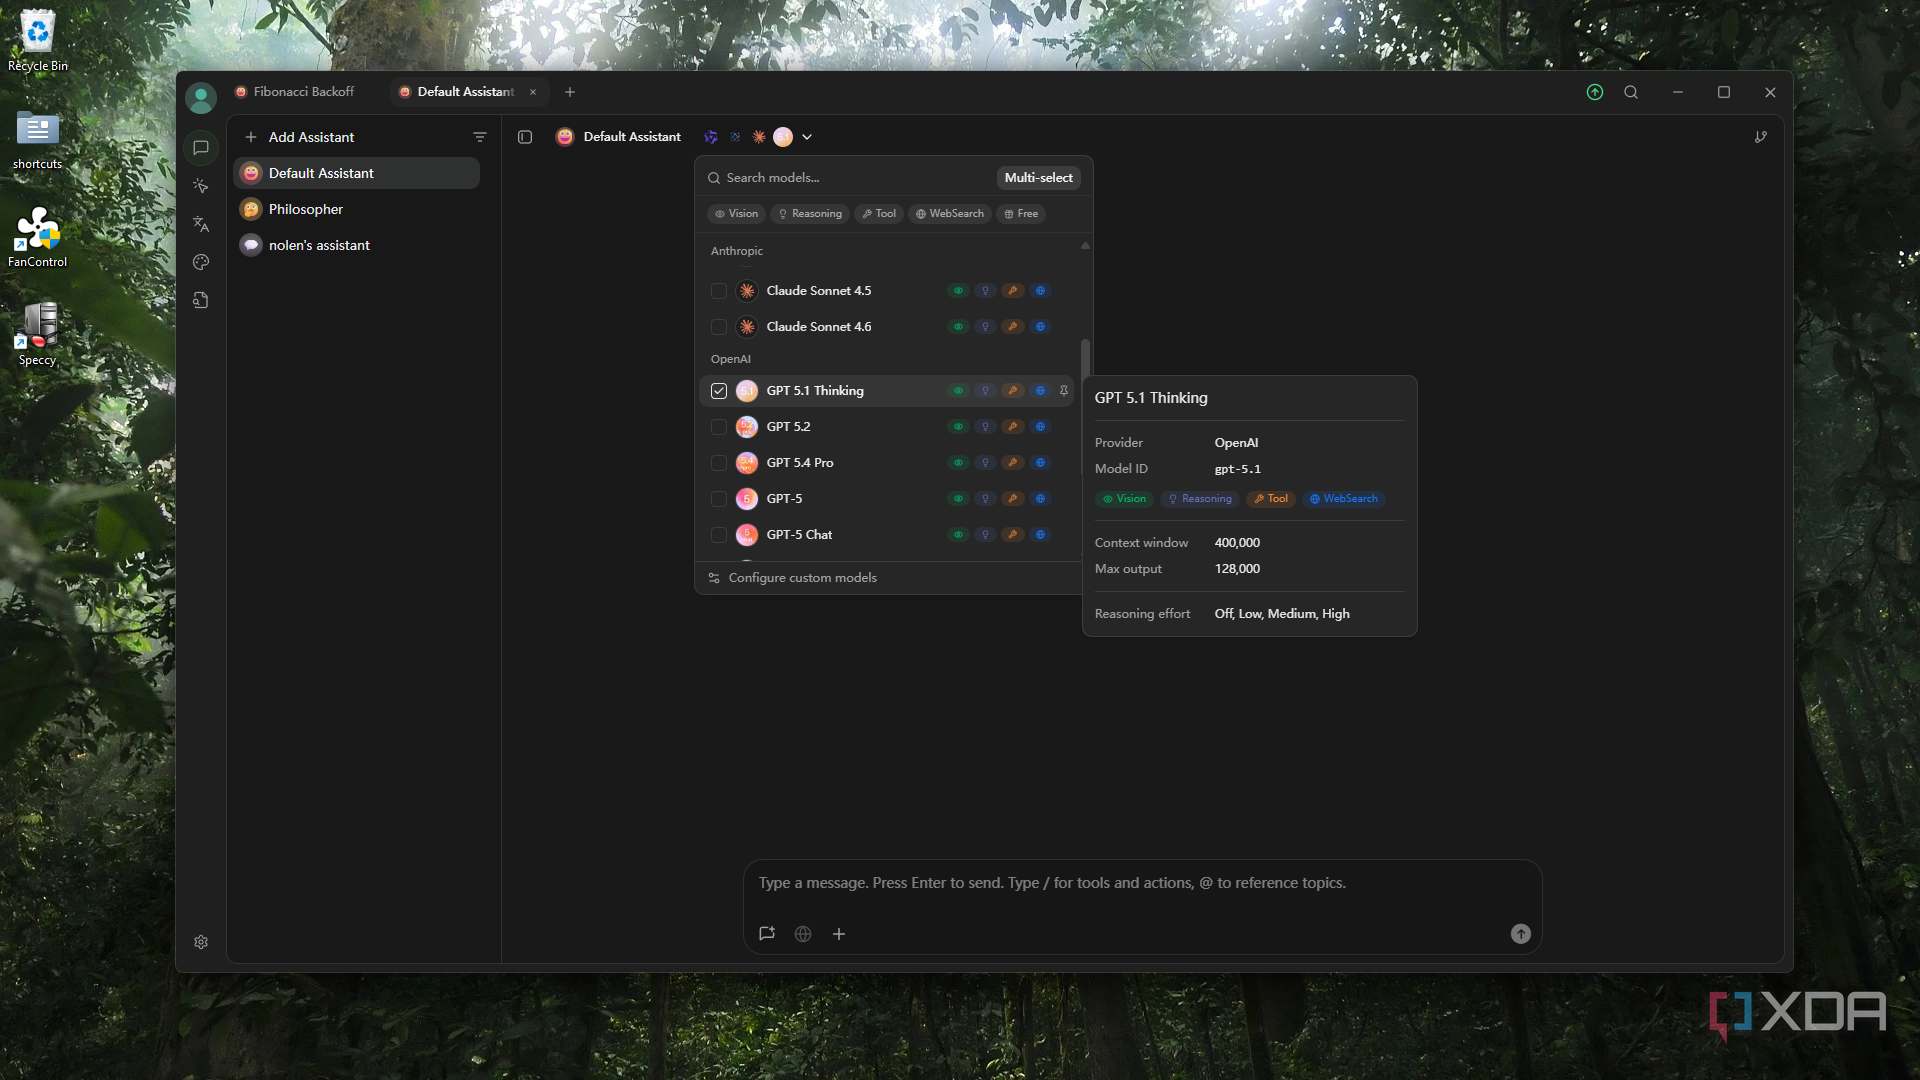Click the Multi-select button
The width and height of the screenshot is (1920, 1080).
[1038, 178]
